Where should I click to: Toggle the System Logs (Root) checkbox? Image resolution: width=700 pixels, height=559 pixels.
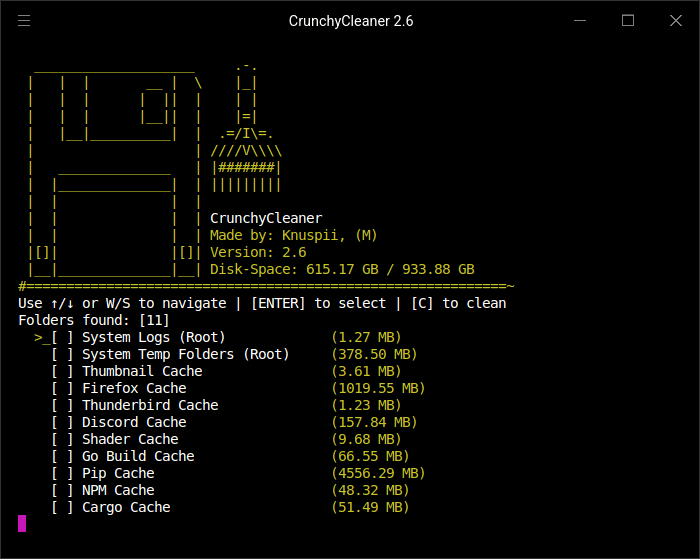point(62,338)
